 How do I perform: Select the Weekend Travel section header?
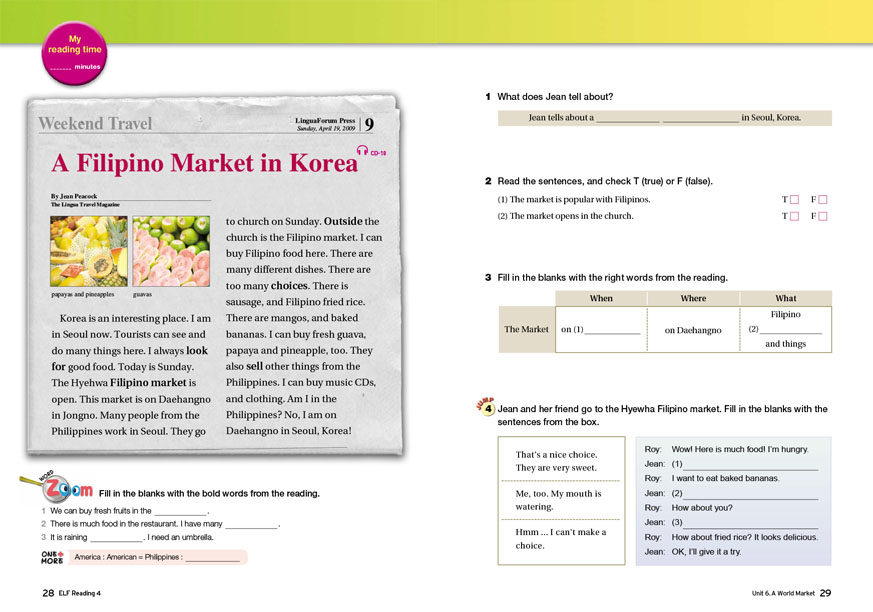(x=95, y=124)
